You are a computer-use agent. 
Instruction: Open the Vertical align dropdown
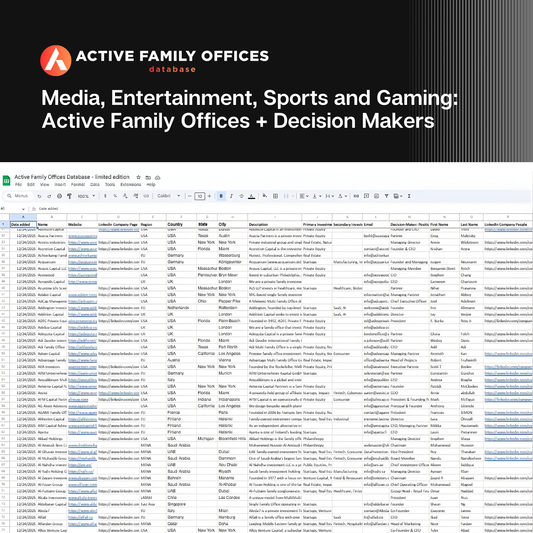point(317,196)
